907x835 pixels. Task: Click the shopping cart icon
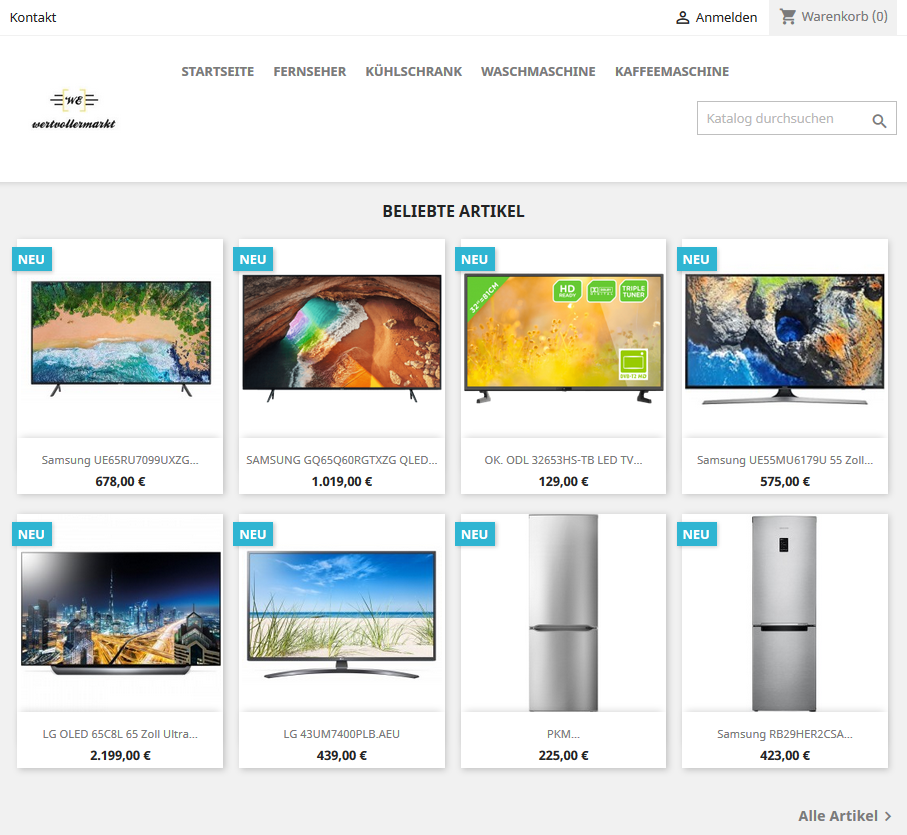tap(787, 17)
